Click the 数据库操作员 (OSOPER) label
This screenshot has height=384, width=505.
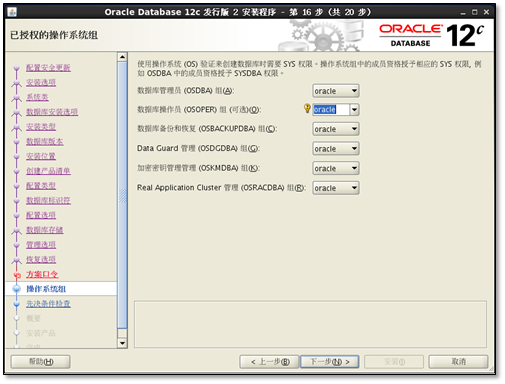point(199,109)
